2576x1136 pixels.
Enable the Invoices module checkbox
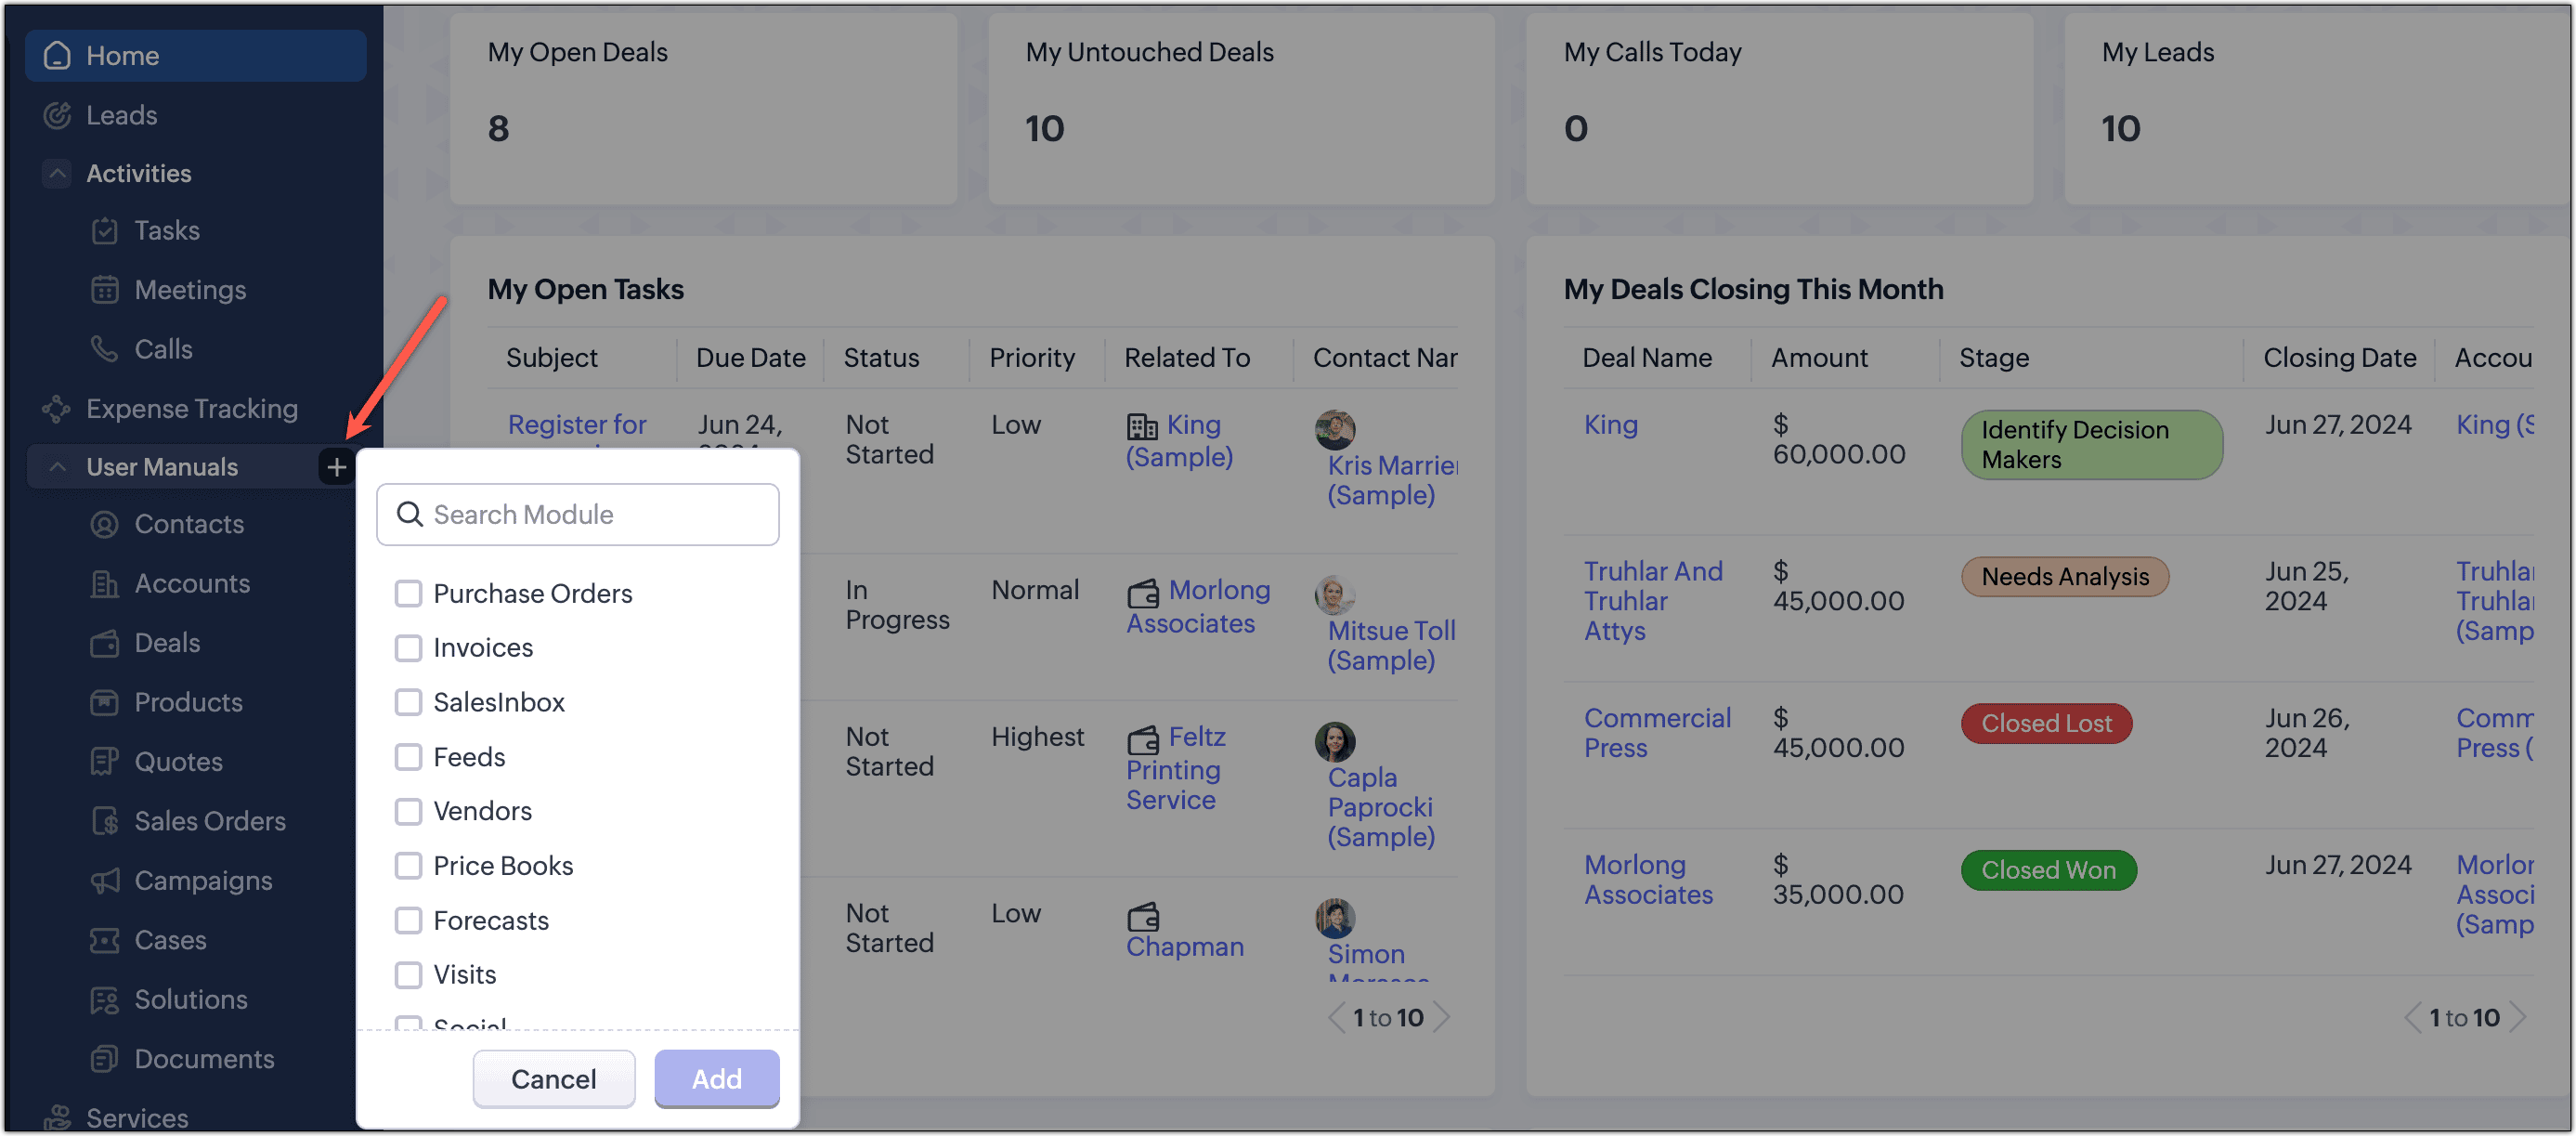(x=408, y=648)
